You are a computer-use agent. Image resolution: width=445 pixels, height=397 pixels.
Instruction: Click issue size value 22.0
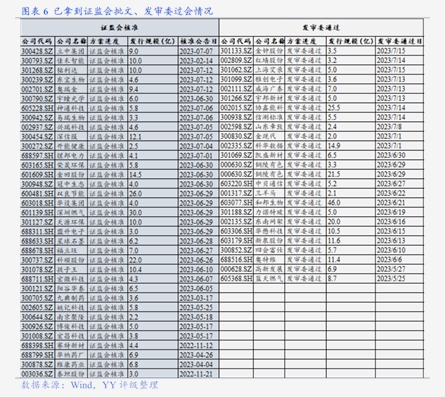click(136, 260)
